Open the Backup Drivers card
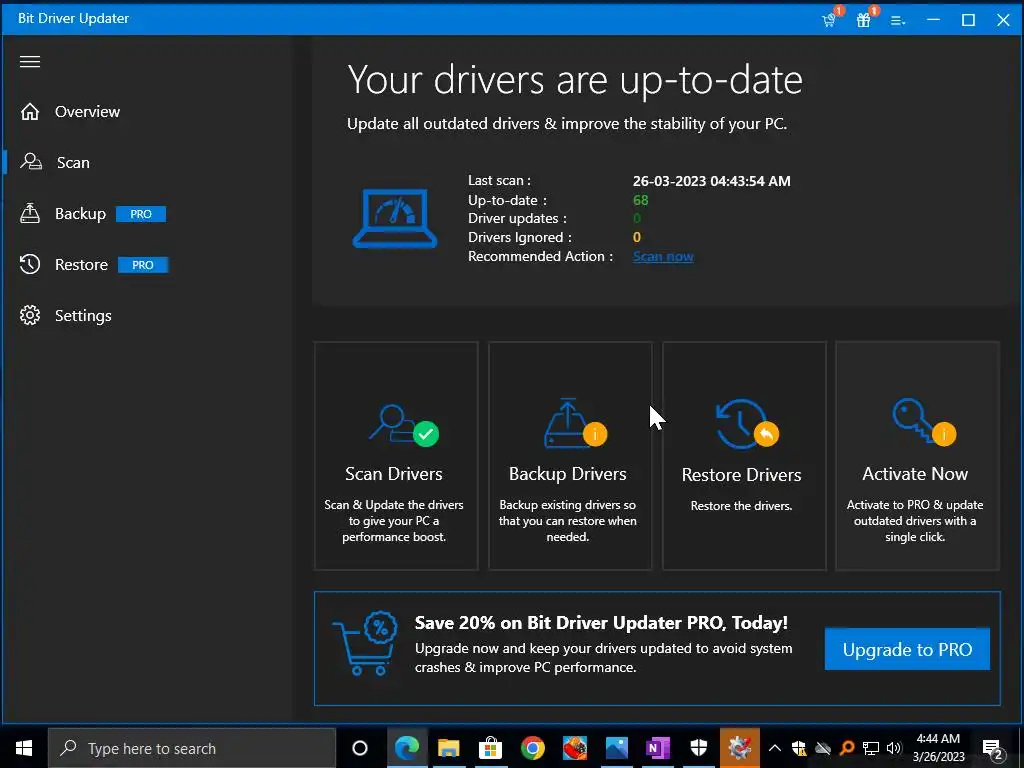Viewport: 1024px width, 768px height. 570,456
